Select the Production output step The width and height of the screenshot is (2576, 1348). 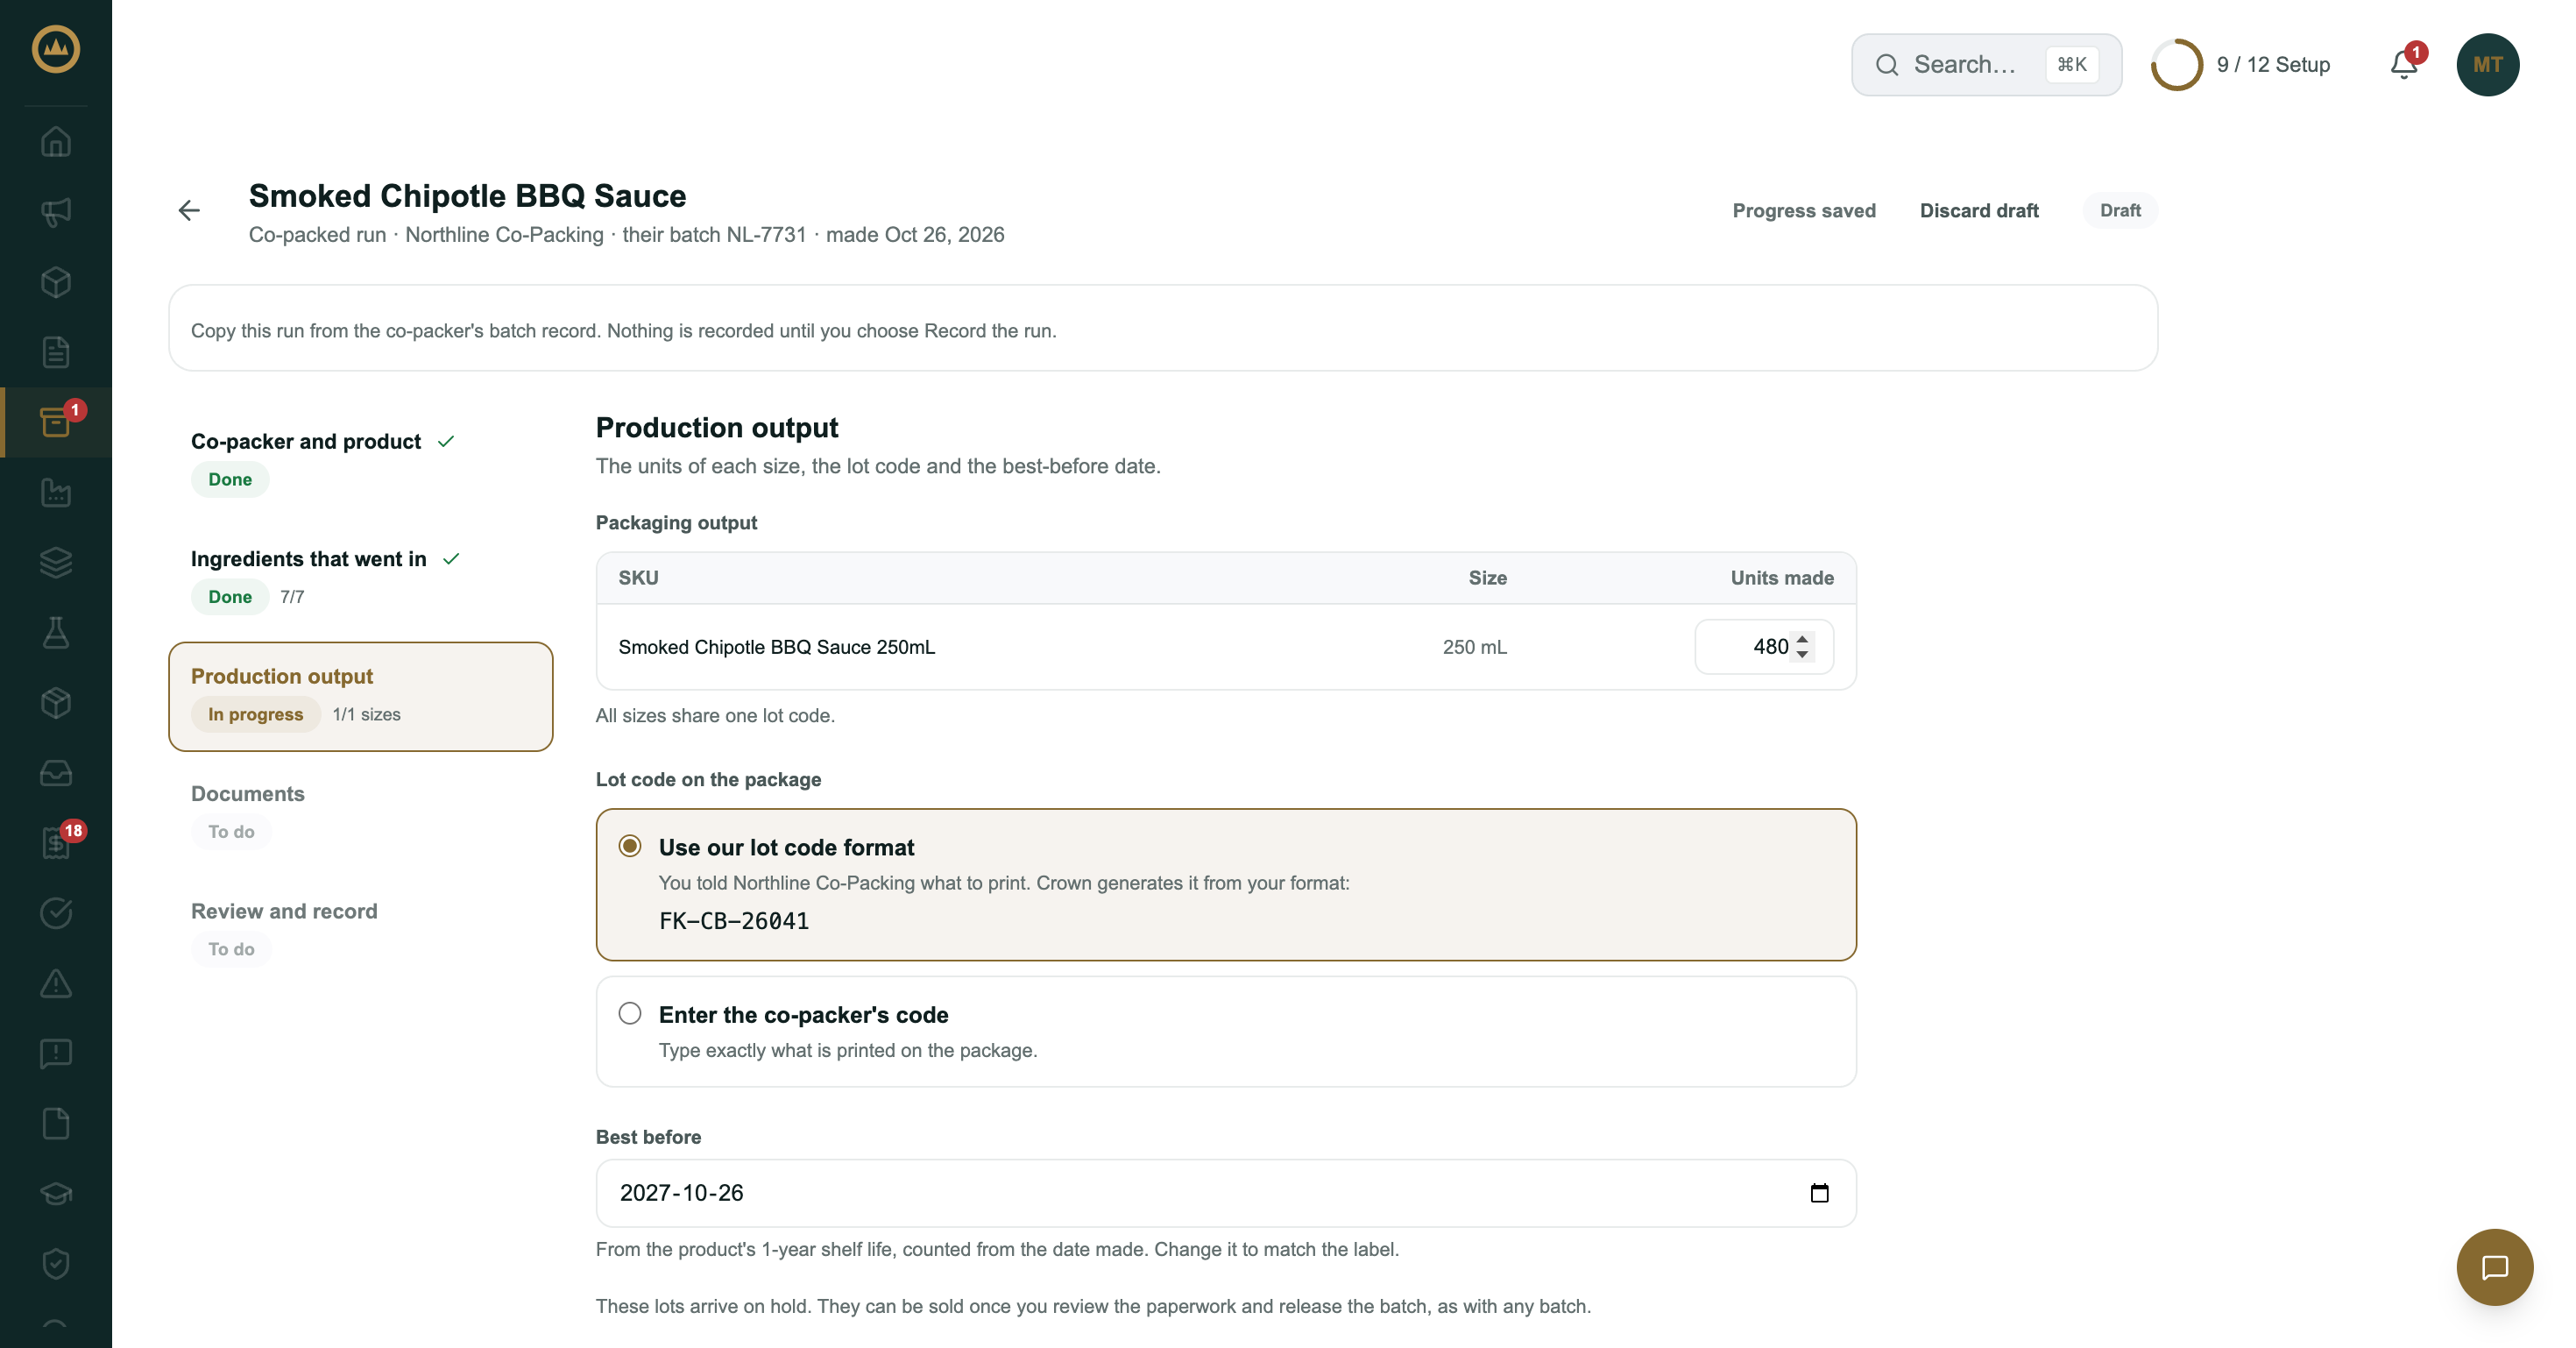coord(360,696)
